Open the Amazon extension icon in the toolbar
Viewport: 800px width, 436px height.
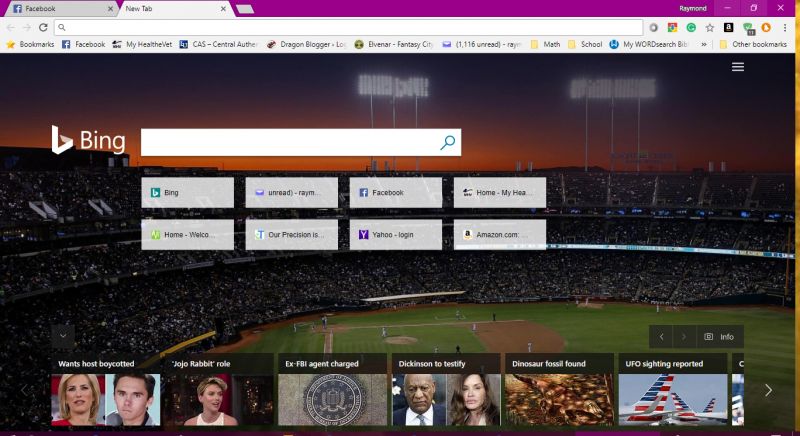(x=729, y=28)
